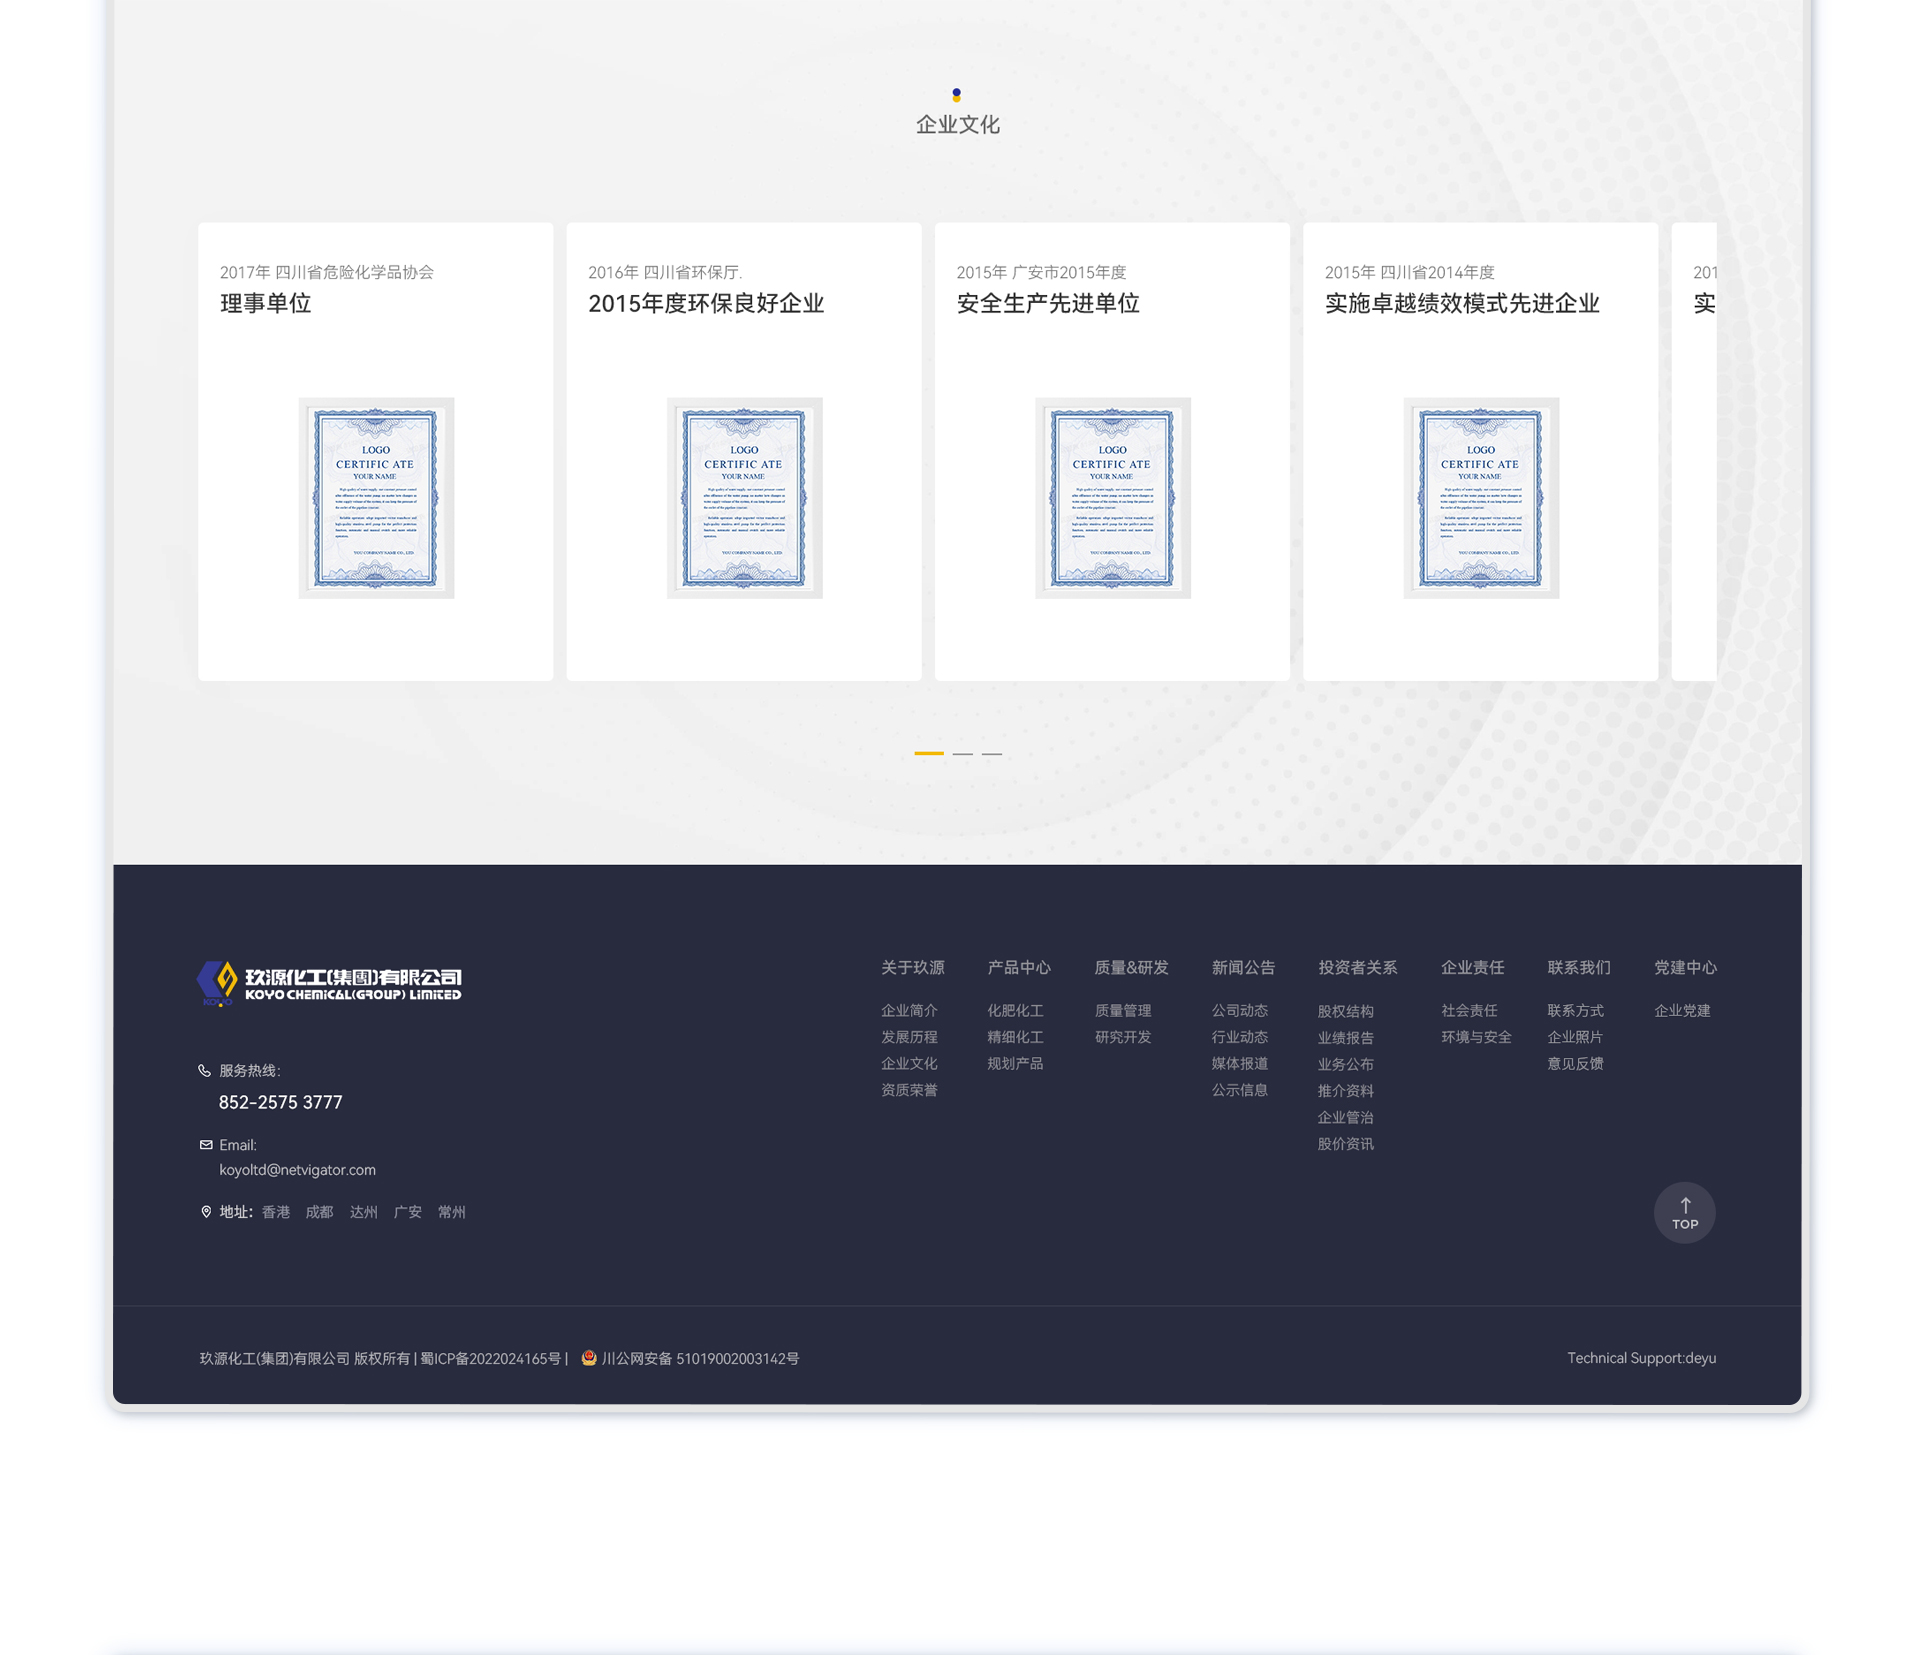Open 关于玖源 footer menu heading
Viewport: 1920px width, 1655px height.
[x=912, y=967]
